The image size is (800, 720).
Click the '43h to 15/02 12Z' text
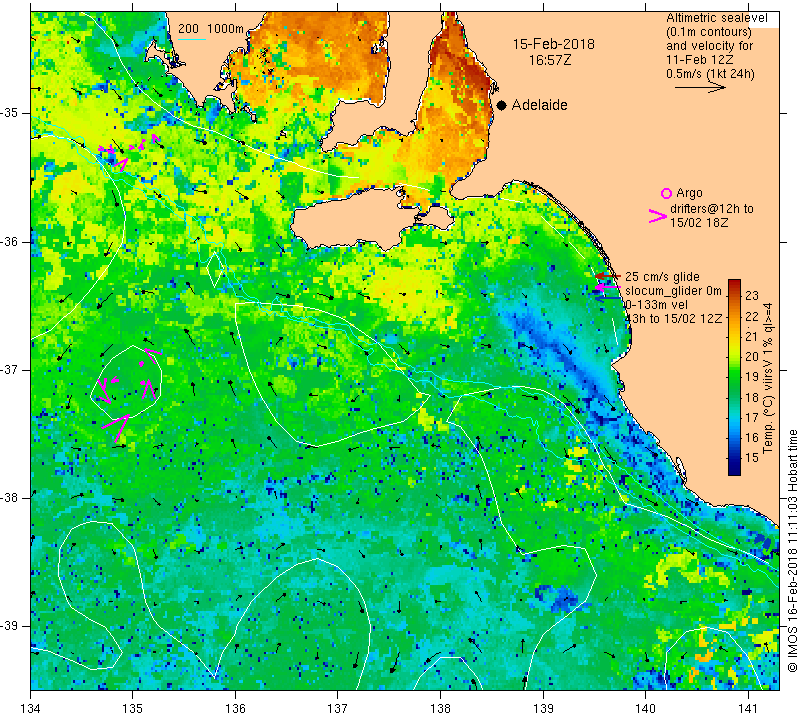(673, 318)
